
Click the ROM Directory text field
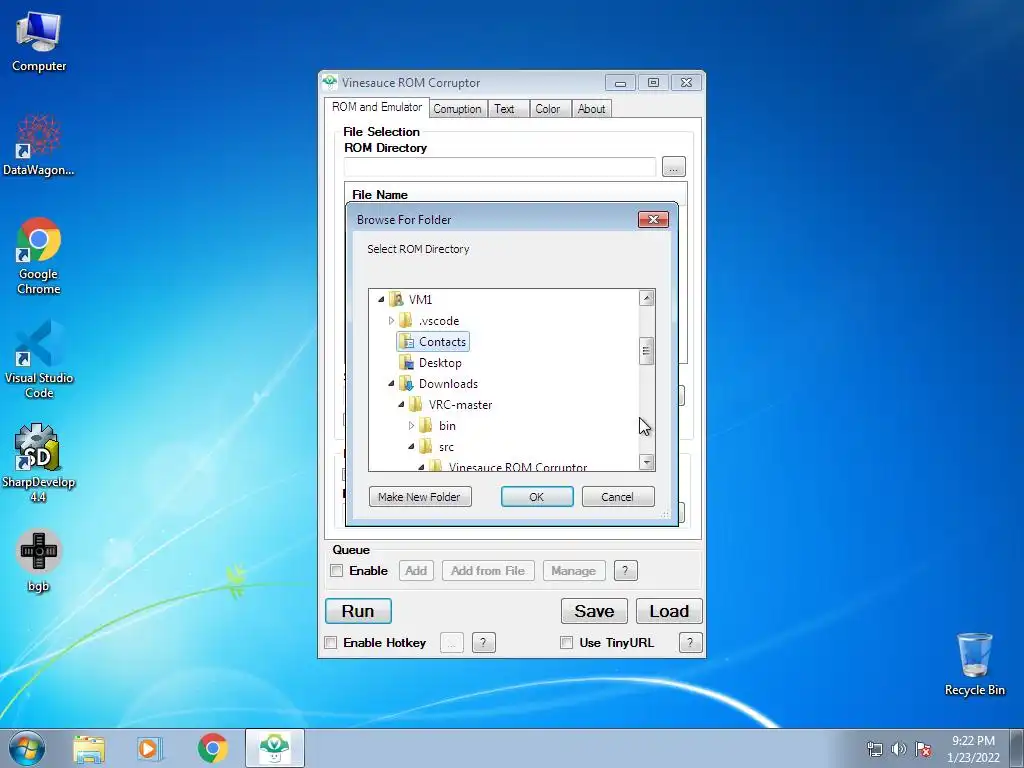click(x=500, y=167)
